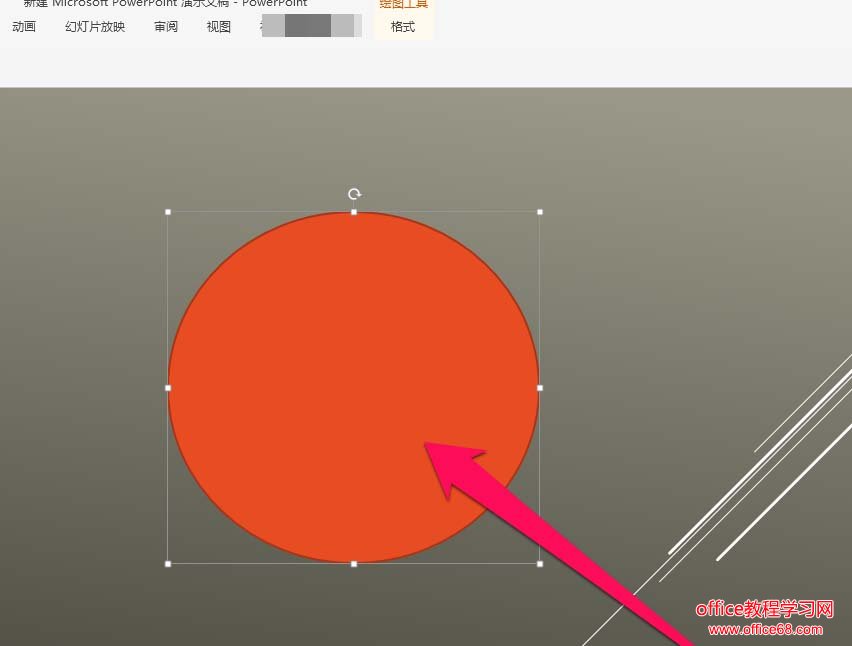This screenshot has width=852, height=646.
Task: Click the top-right corner resize handle
Action: click(x=540, y=212)
